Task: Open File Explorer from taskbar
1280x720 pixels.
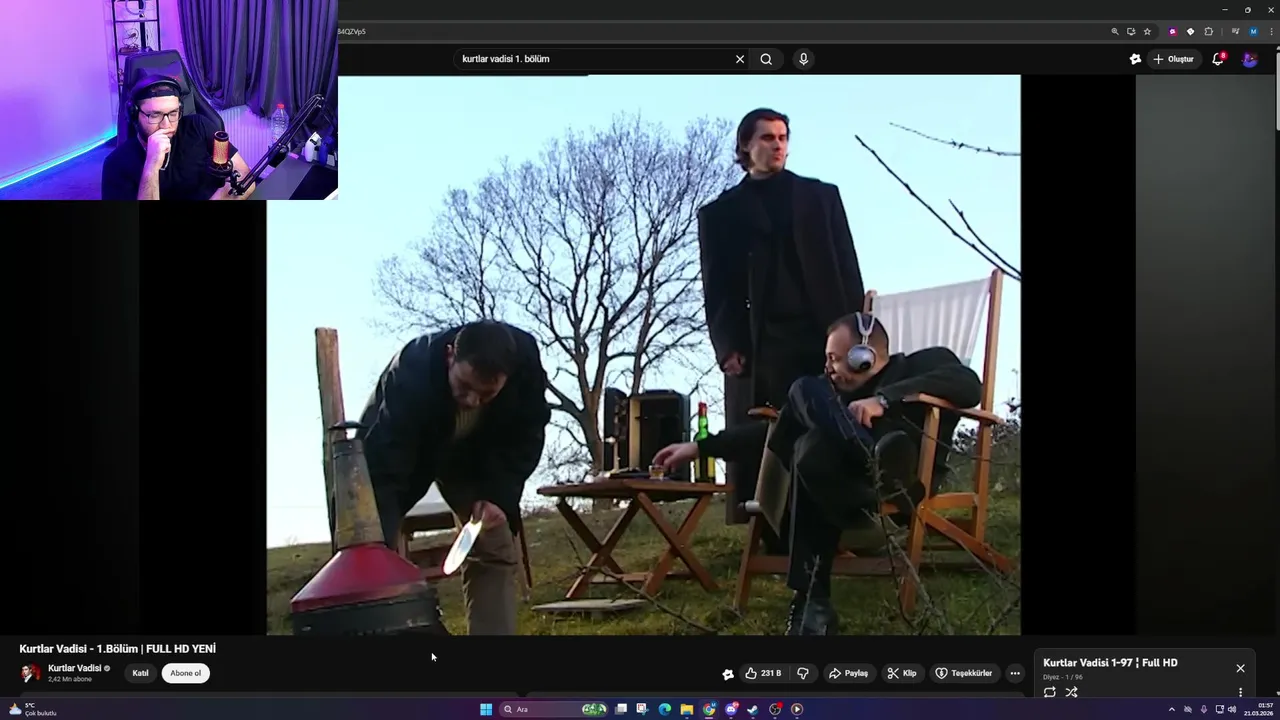Action: coord(687,709)
